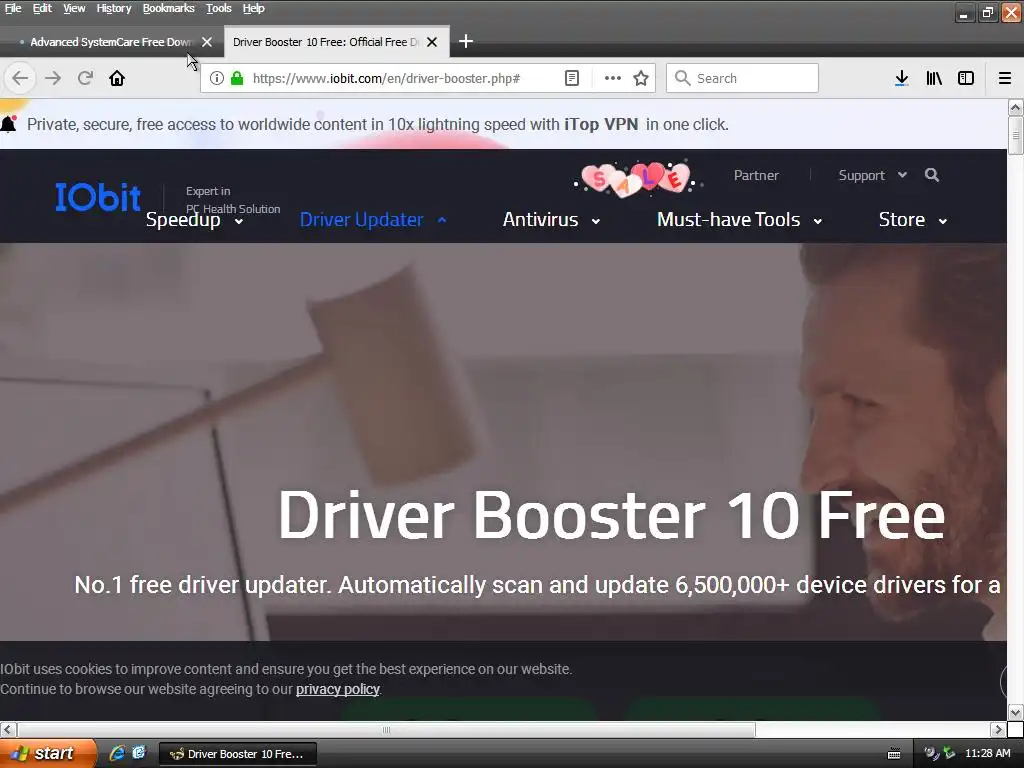Click the vertical scrollbar up arrow
The height and width of the screenshot is (768, 1024).
(x=1015, y=108)
